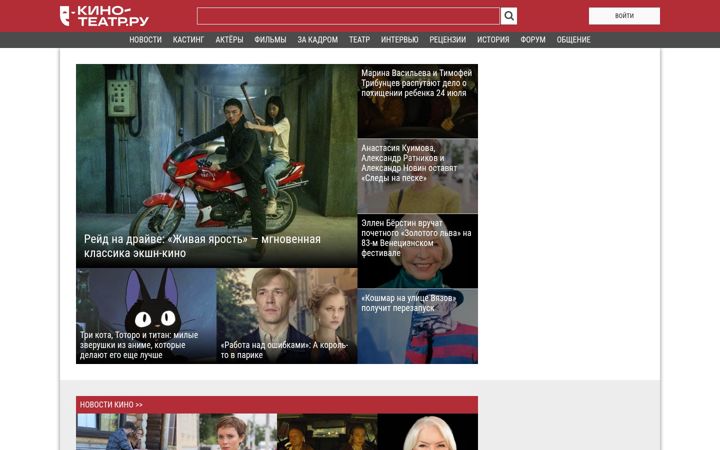720x450 pixels.
Task: Open the anime animals Тоторо article
Action: [x=146, y=316]
